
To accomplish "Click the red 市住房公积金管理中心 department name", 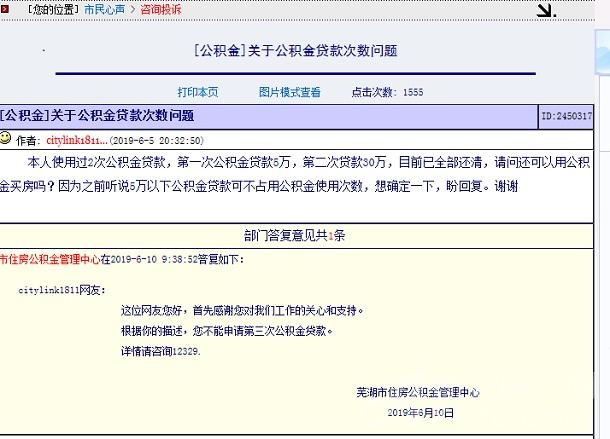I will (x=50, y=259).
